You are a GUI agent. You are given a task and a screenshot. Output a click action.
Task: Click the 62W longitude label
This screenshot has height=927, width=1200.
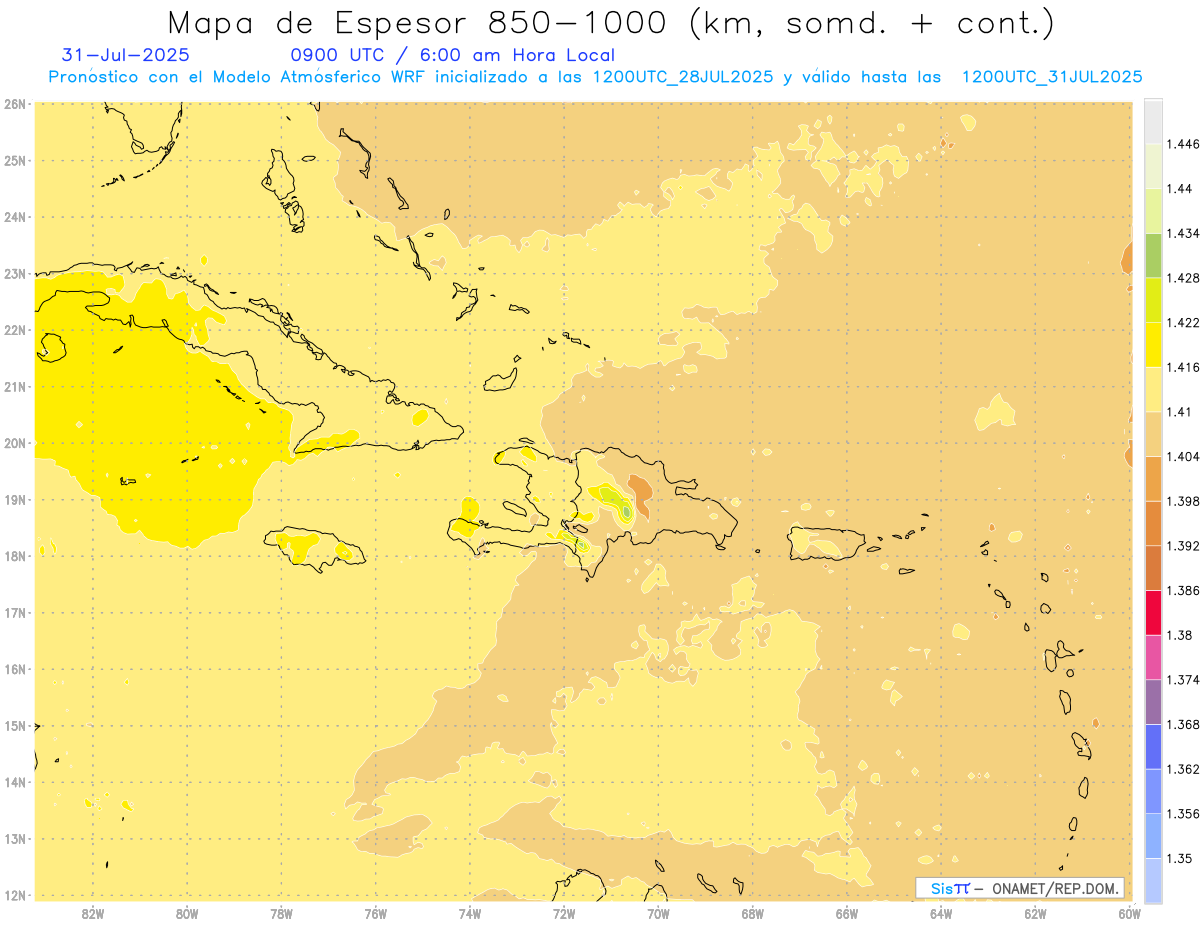pyautogui.click(x=1035, y=913)
